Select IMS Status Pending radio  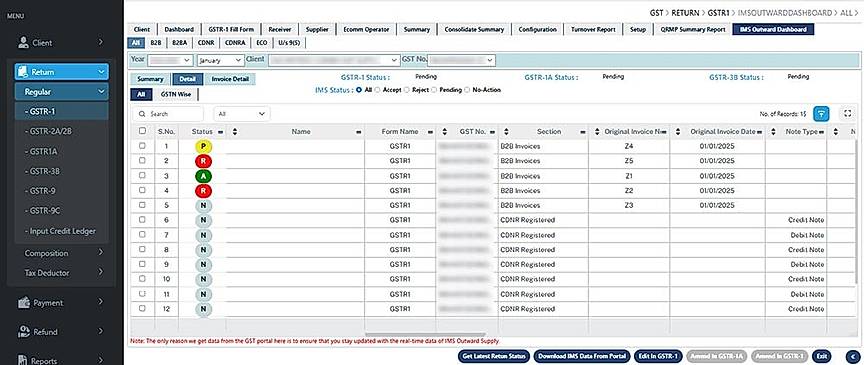(434, 89)
